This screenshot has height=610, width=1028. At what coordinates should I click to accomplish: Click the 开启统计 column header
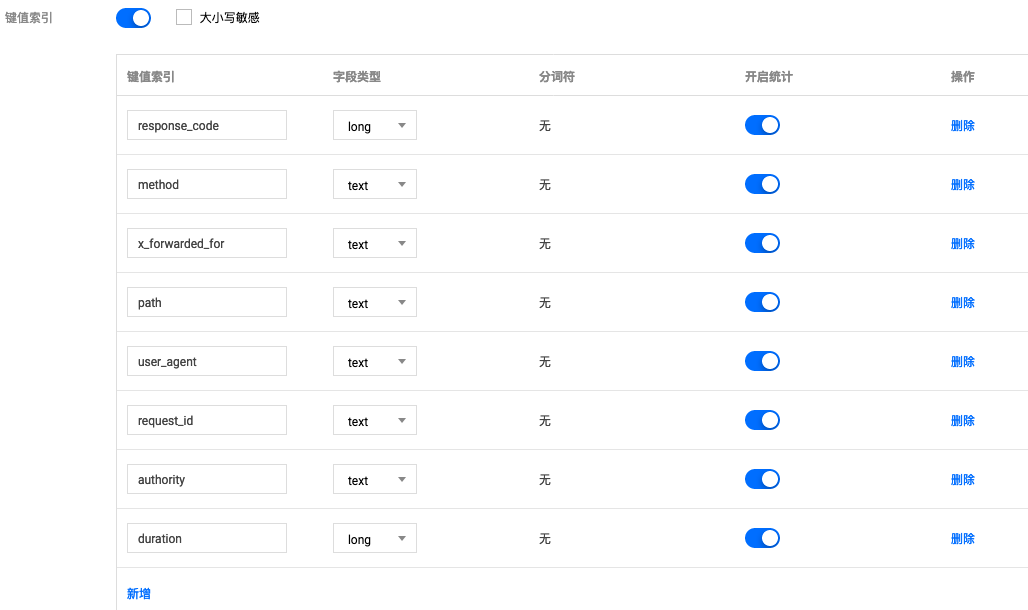[x=768, y=77]
